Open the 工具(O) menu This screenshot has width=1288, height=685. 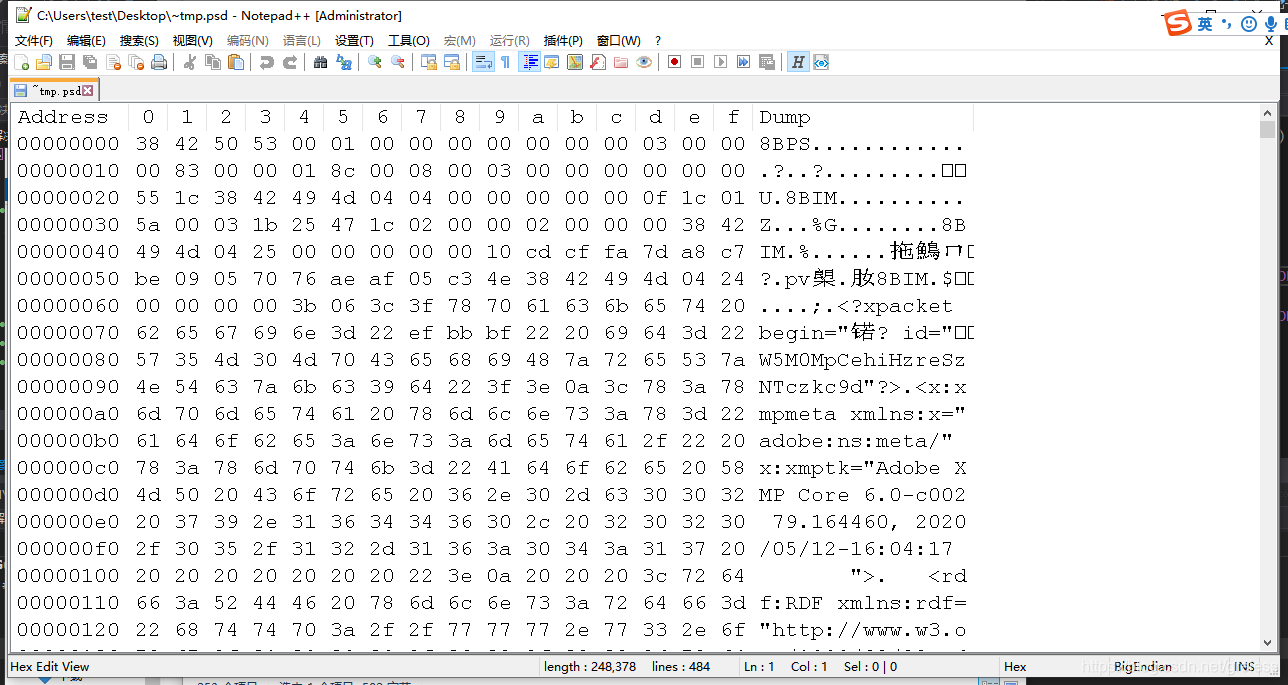click(409, 41)
